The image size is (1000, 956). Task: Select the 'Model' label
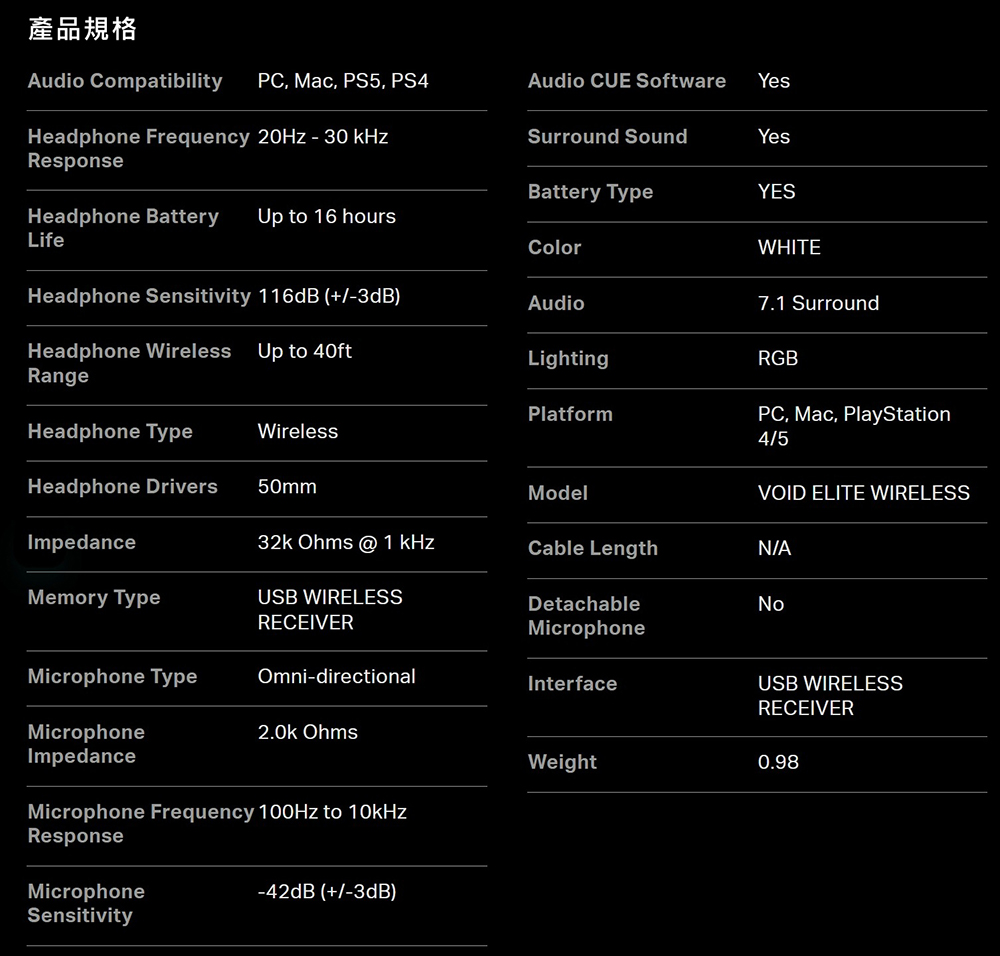tap(558, 493)
